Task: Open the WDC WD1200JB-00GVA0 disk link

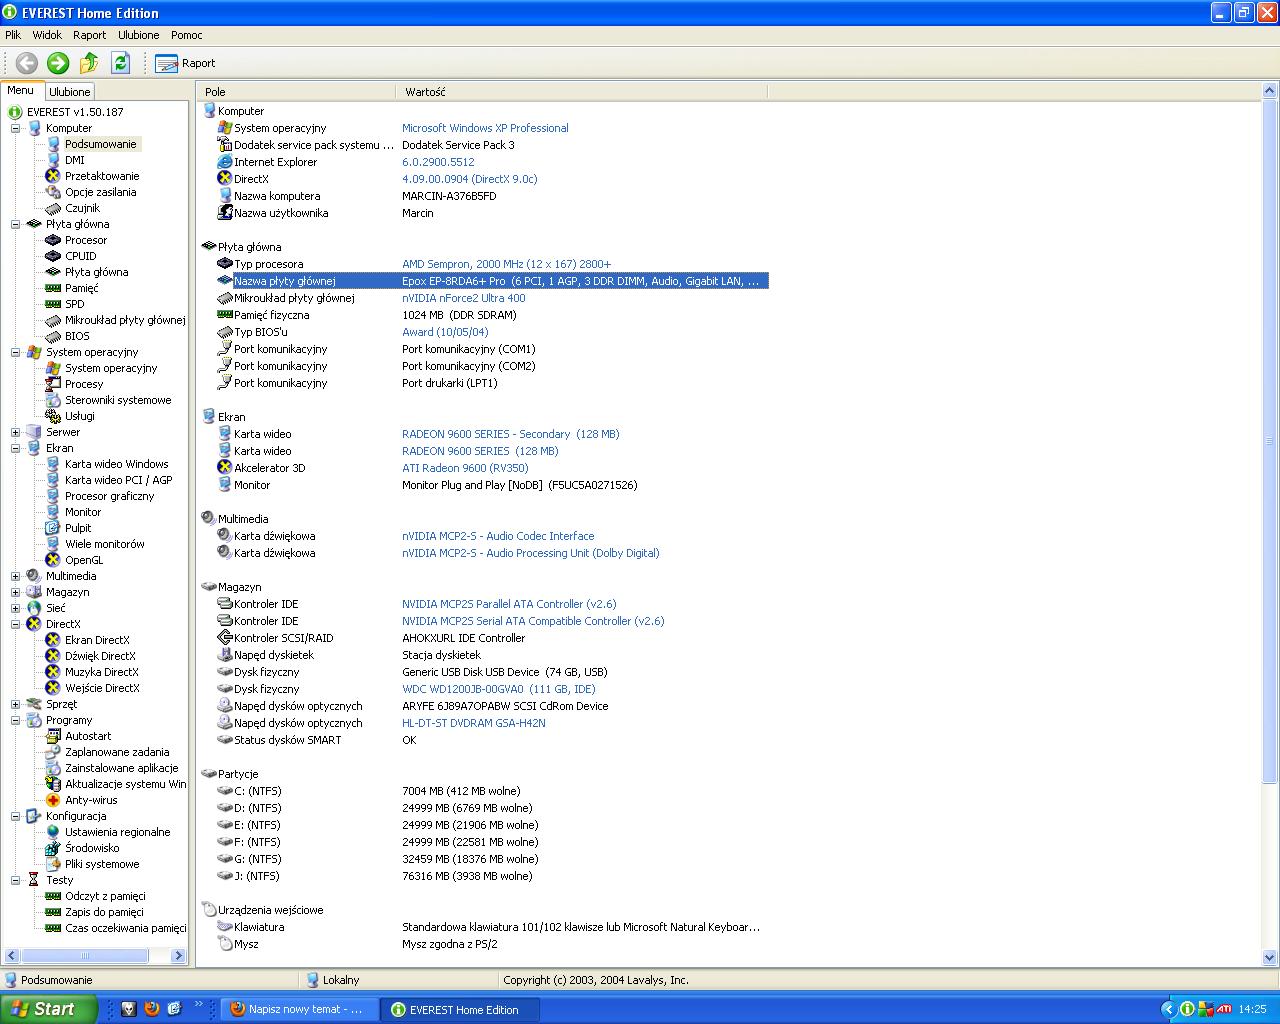Action: pyautogui.click(x=499, y=689)
